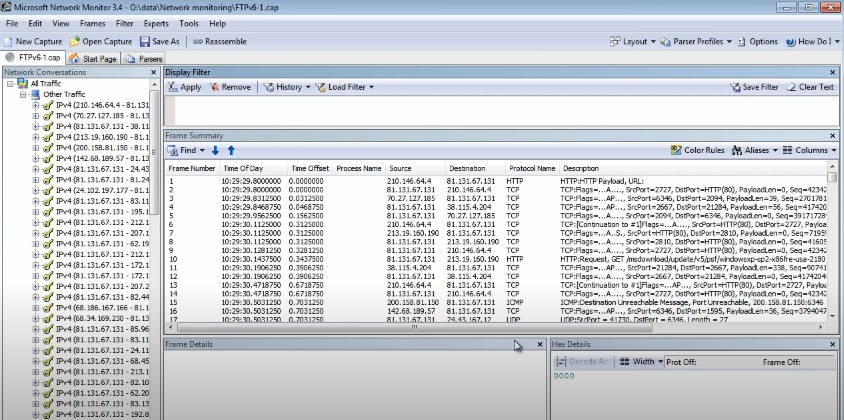Open the Aliases dropdown
The height and width of the screenshot is (420, 844).
pos(755,151)
